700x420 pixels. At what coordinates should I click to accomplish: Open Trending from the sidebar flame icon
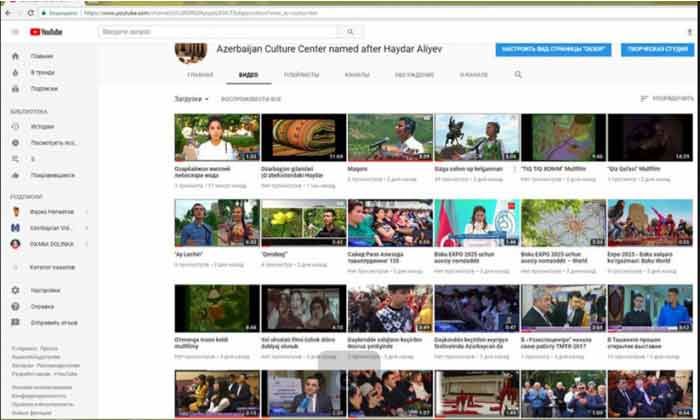(15, 73)
